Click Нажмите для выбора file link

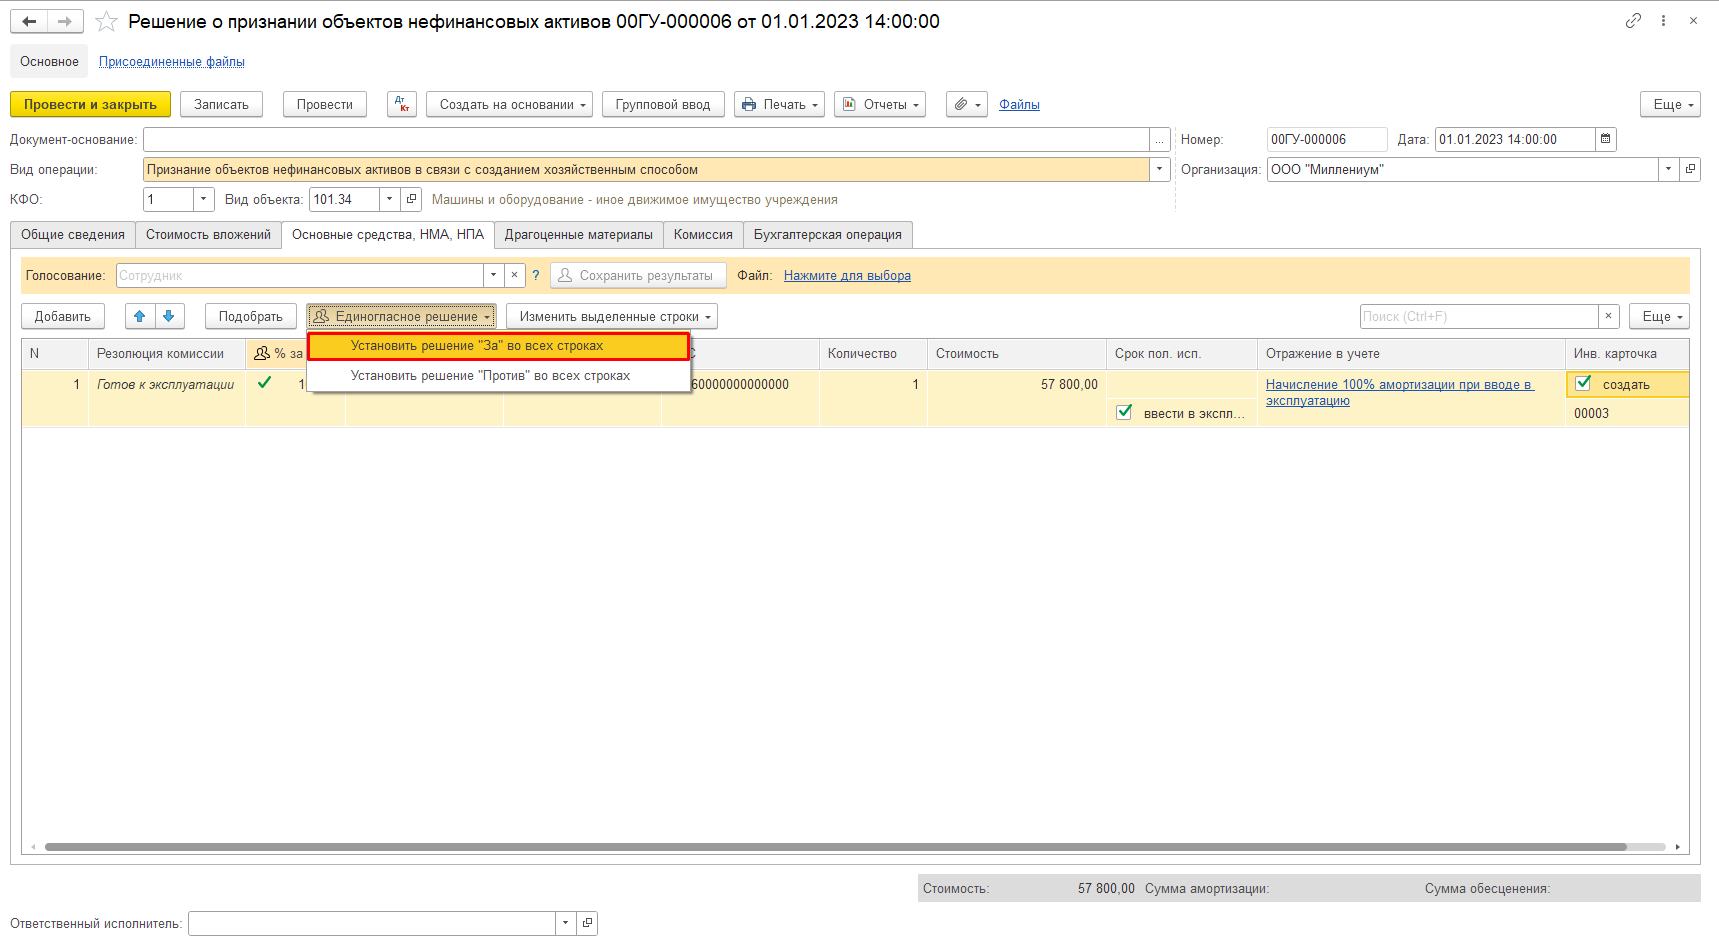[x=847, y=275]
